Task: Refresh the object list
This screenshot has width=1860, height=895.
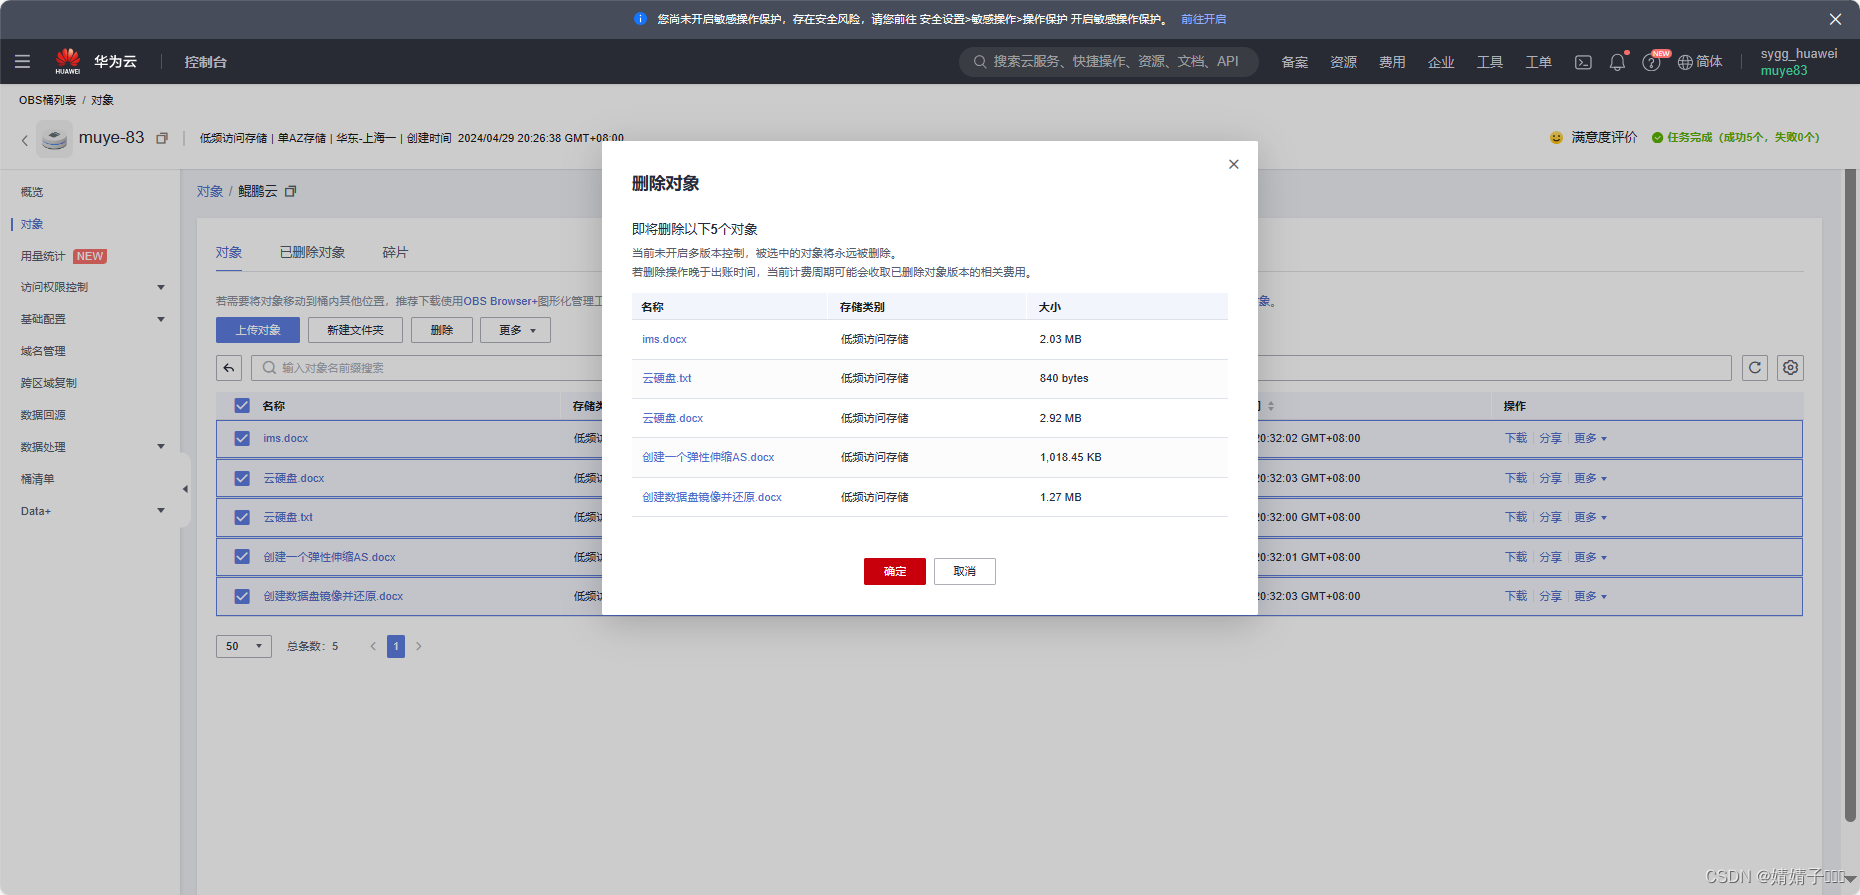Action: coord(1755,368)
